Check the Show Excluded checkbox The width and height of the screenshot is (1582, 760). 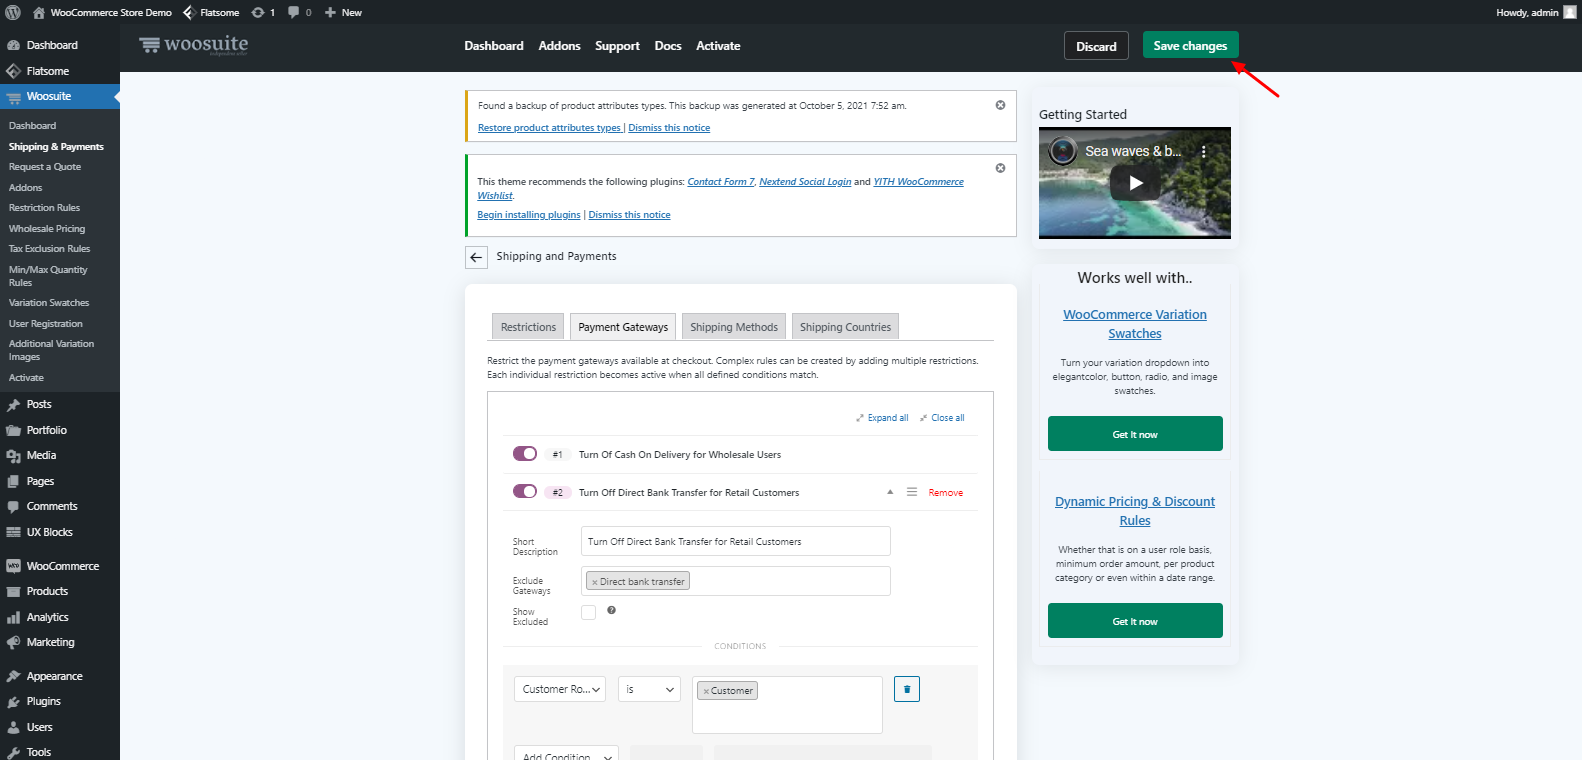coord(589,612)
